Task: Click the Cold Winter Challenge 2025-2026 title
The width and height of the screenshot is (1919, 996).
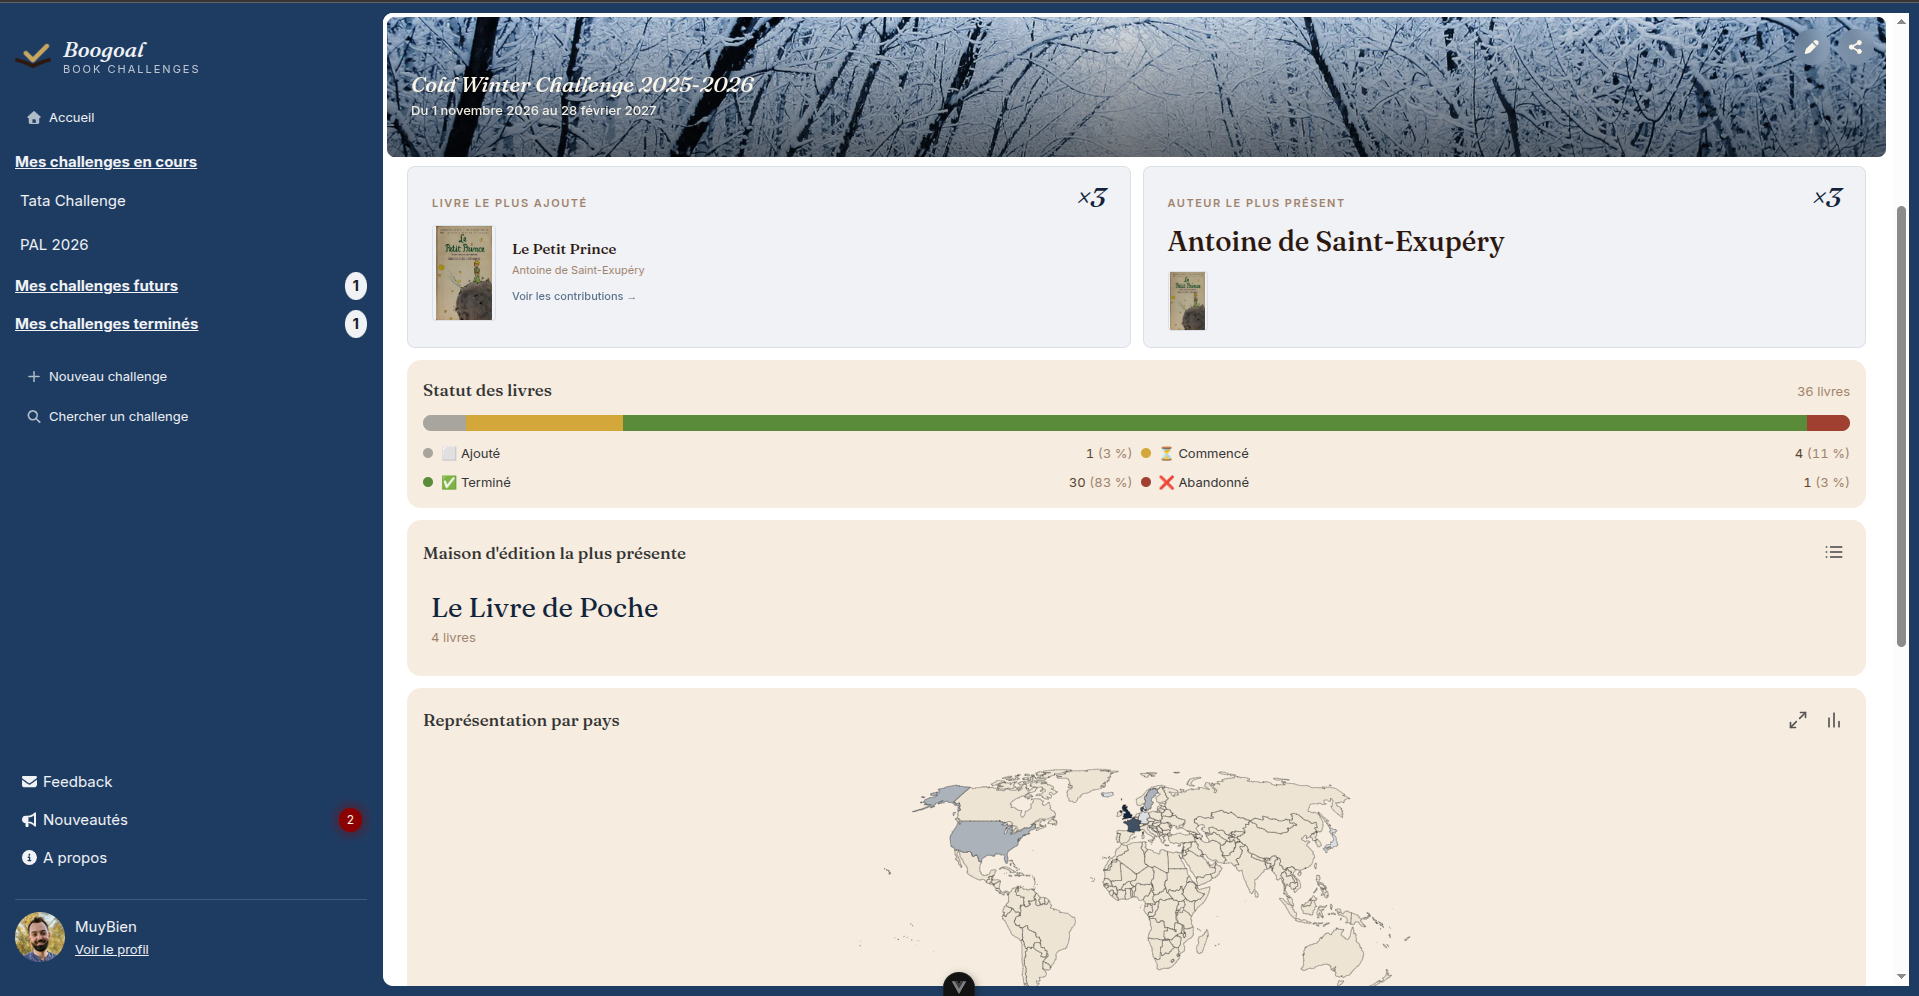Action: click(582, 85)
